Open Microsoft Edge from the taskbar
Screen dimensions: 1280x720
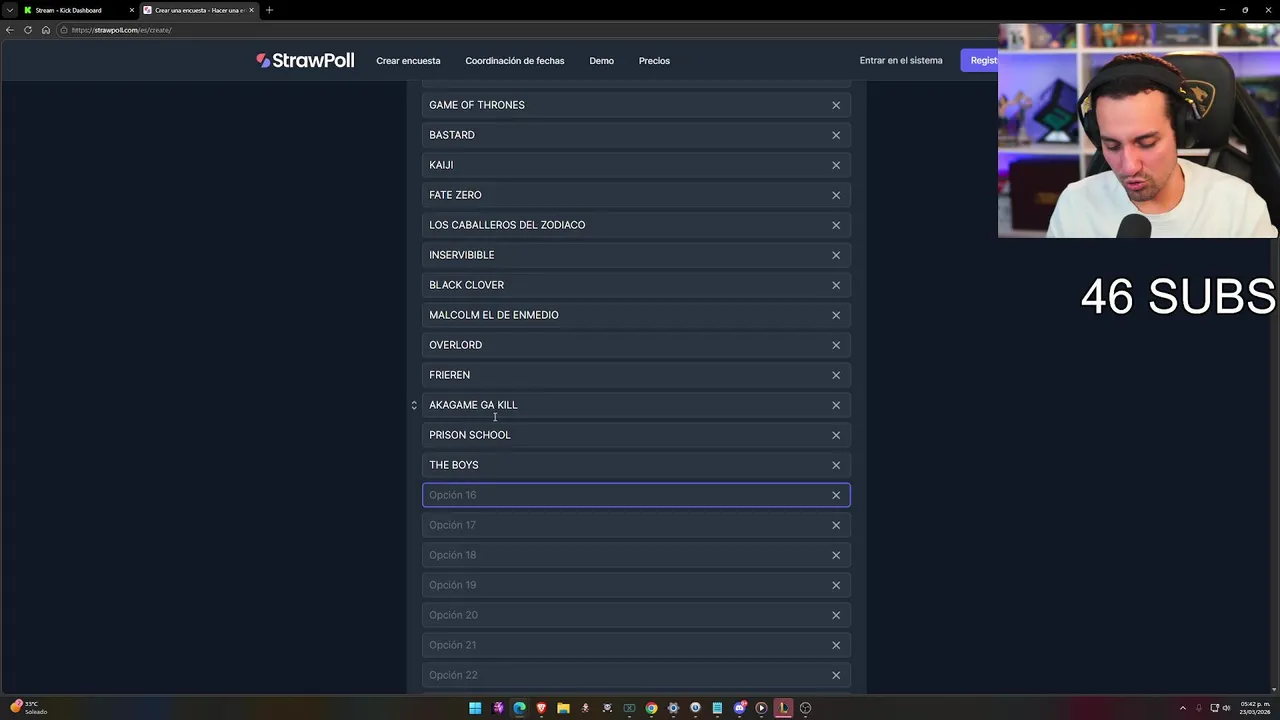click(519, 708)
